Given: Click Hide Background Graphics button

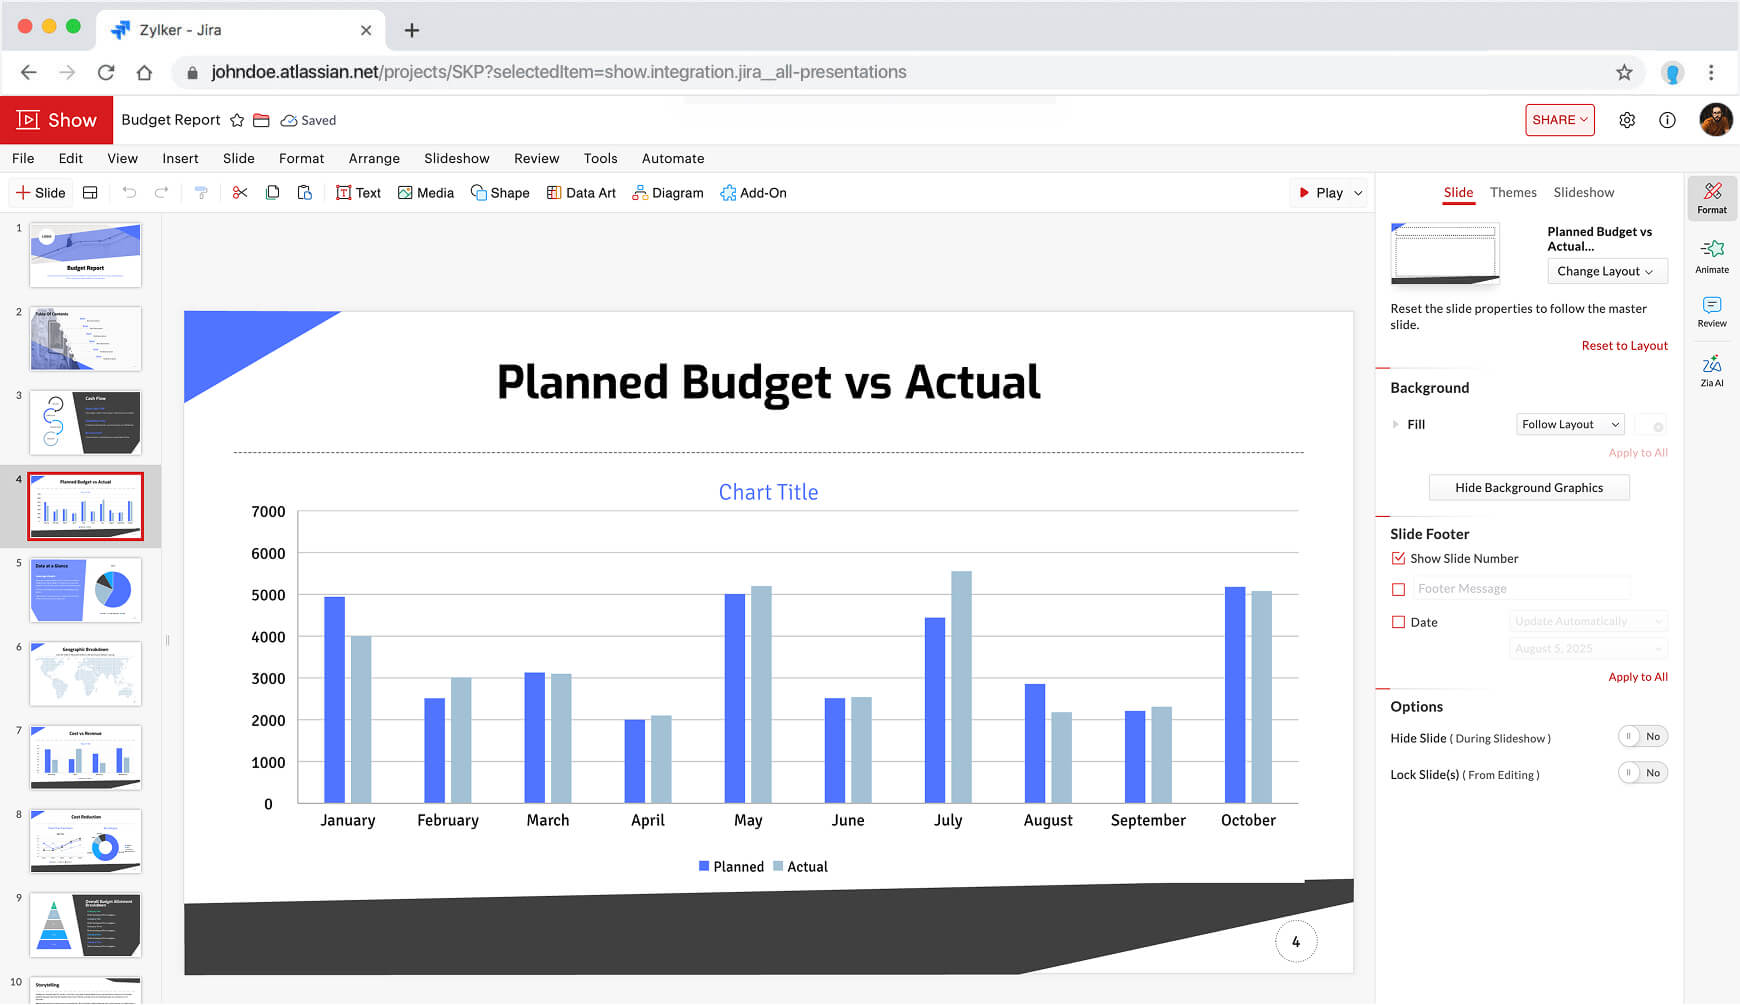Looking at the screenshot, I should click(1528, 488).
